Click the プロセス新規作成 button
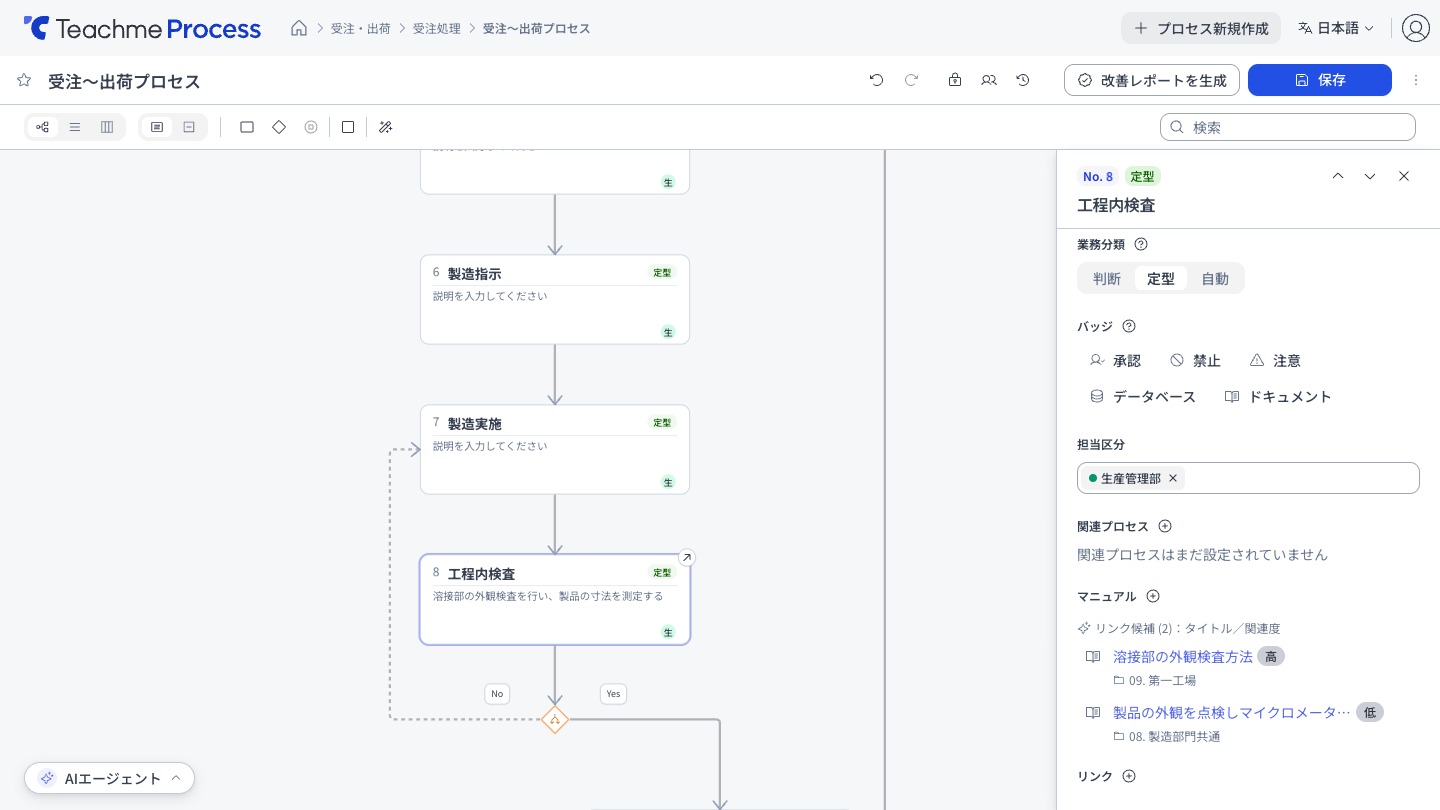Screen dimensions: 1440x810 [1201, 28]
